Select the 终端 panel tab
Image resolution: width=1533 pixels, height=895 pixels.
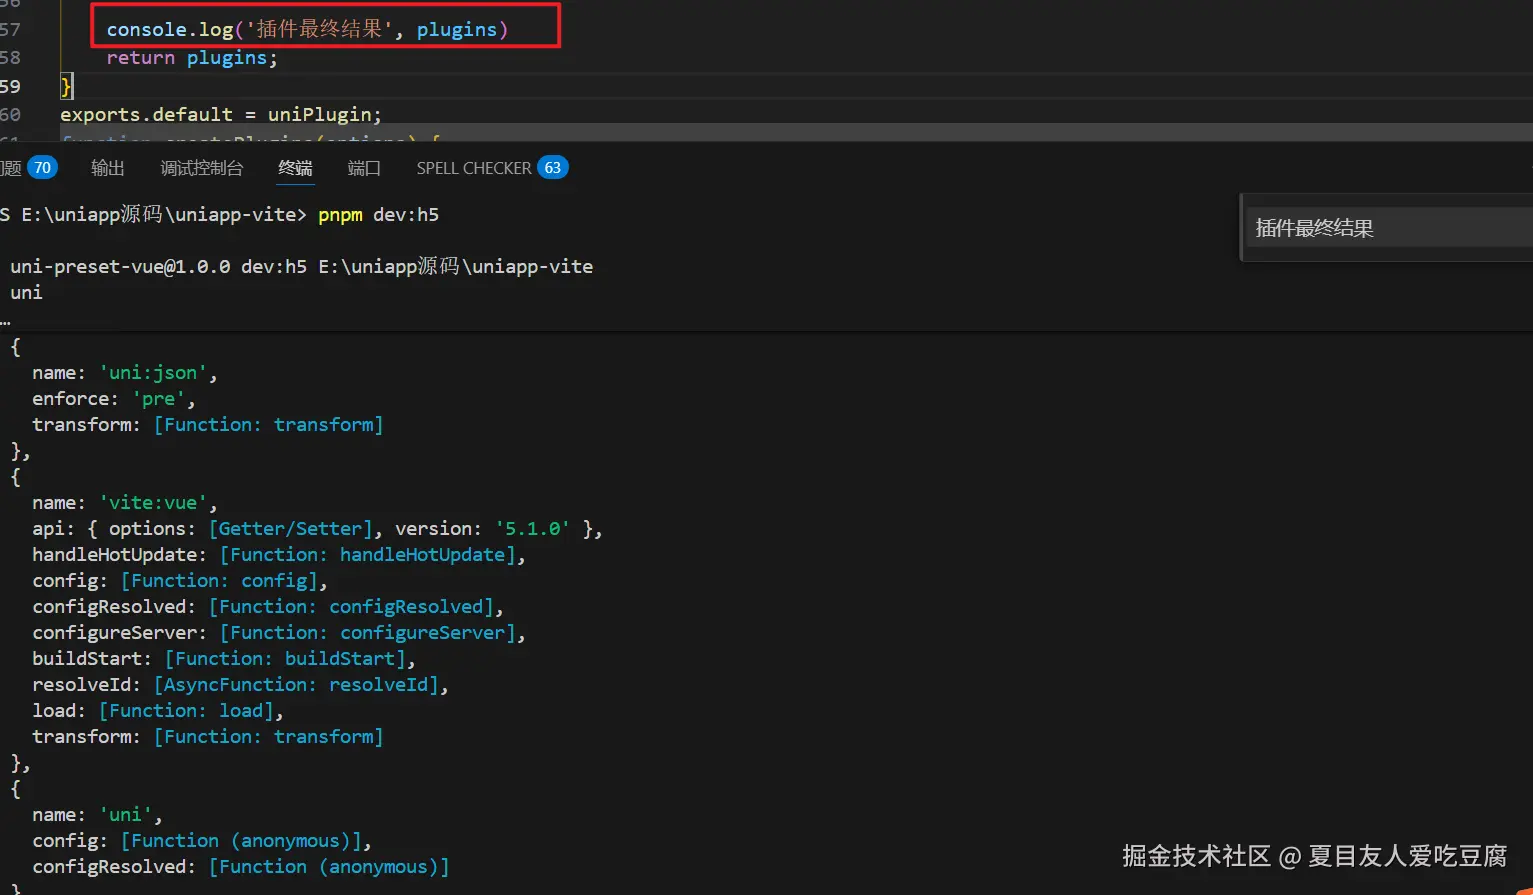(295, 168)
